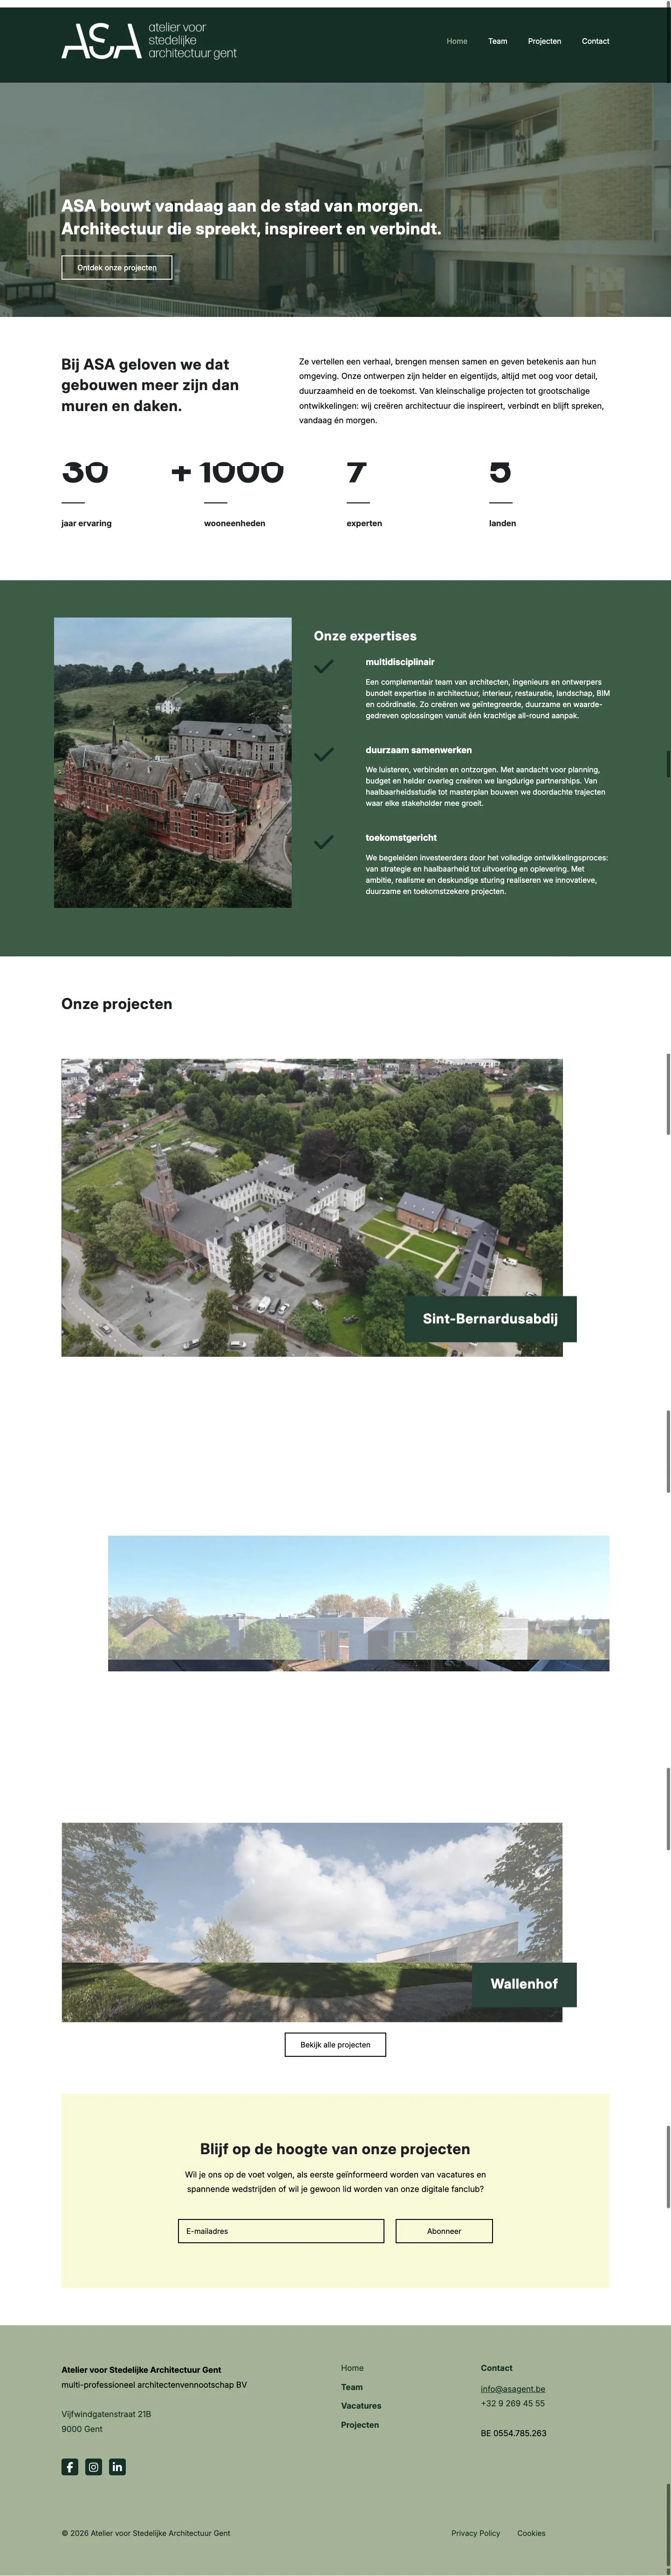Screen dimensions: 671x2576
Task: Click the info@asagent.be email link
Action: (x=513, y=2389)
